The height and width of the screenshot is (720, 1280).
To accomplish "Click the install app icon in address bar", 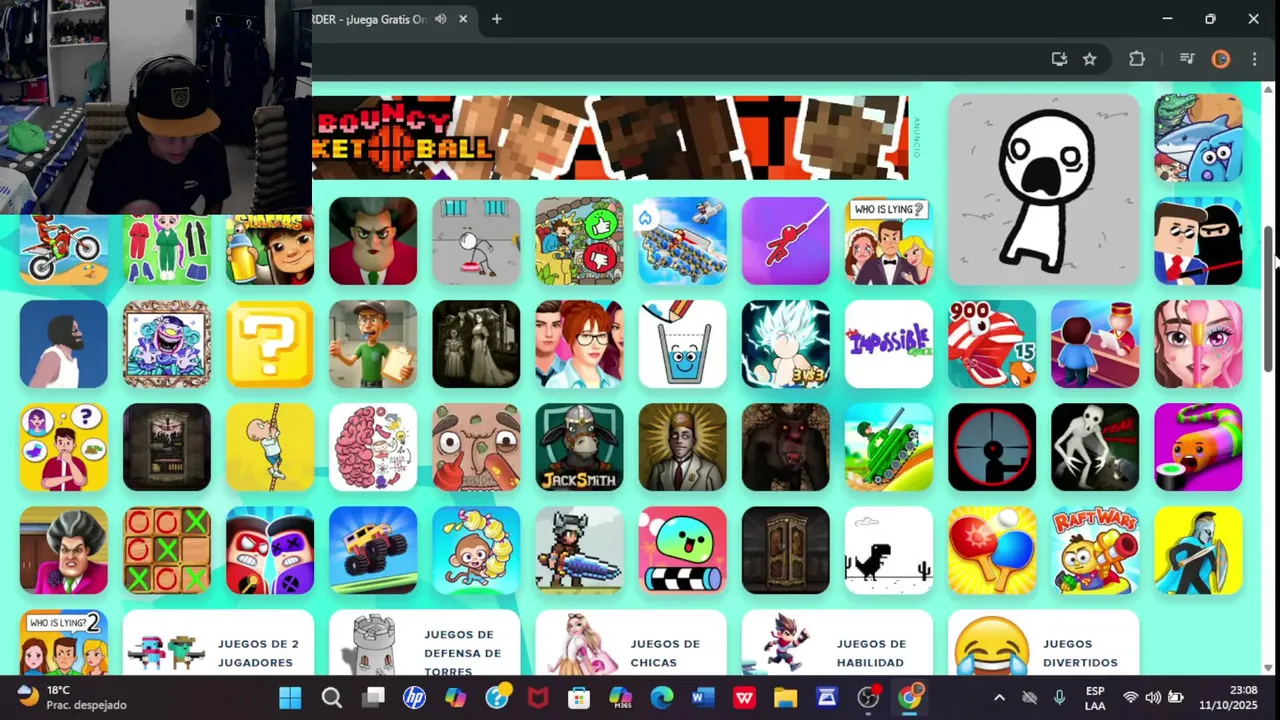I will [x=1059, y=59].
